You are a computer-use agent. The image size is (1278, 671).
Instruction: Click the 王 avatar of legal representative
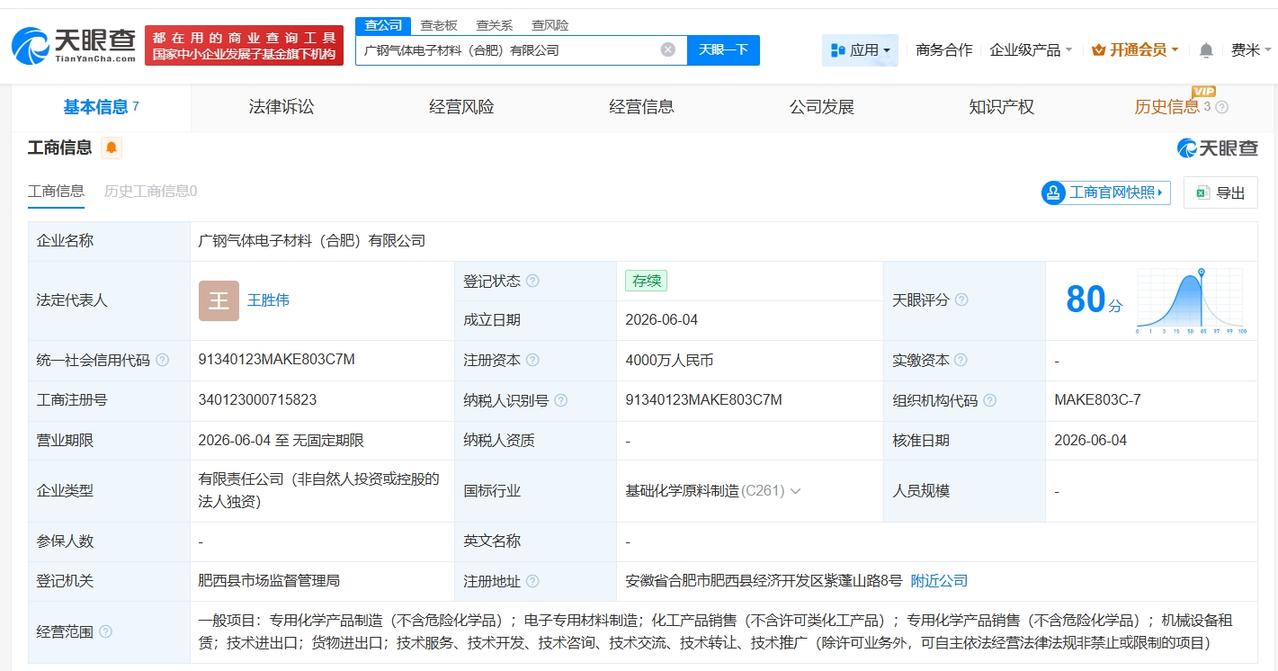click(x=219, y=300)
